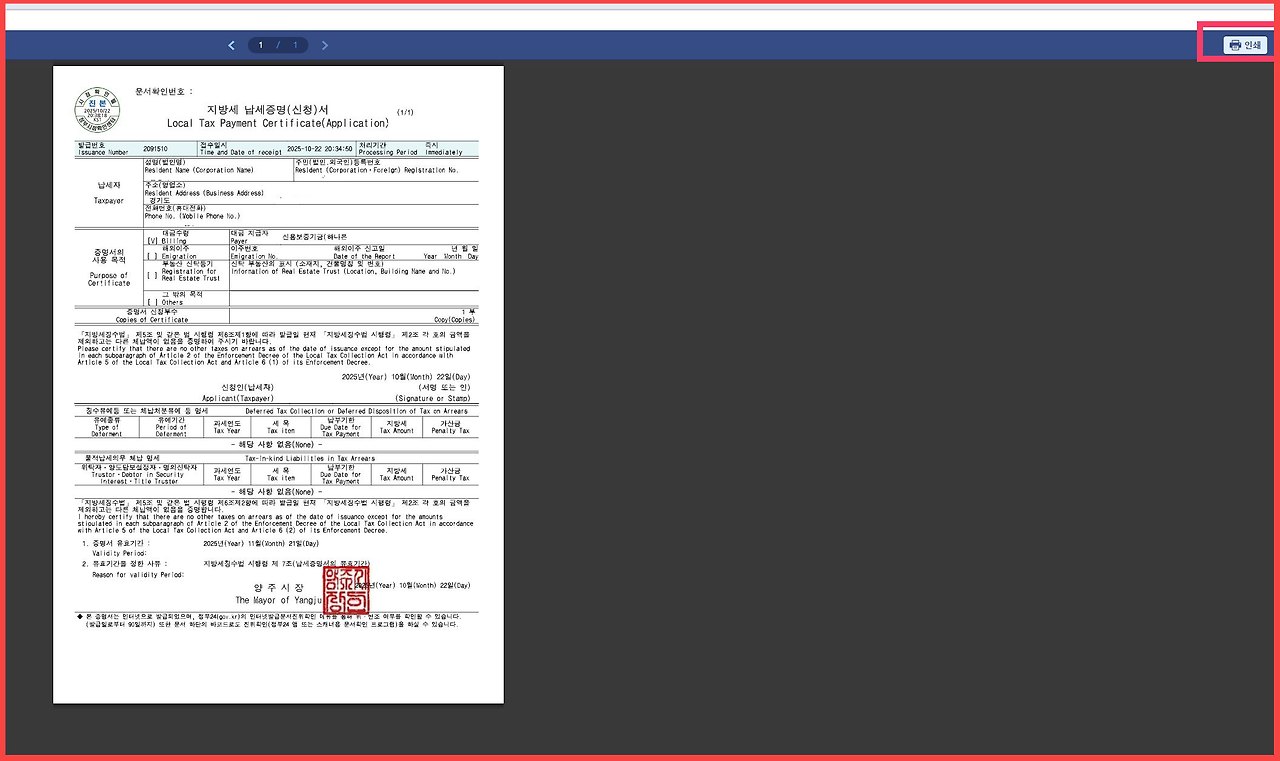The width and height of the screenshot is (1280, 761).
Task: Click the Phone No. (Mobile Phone No.) label
Action: coord(192,216)
